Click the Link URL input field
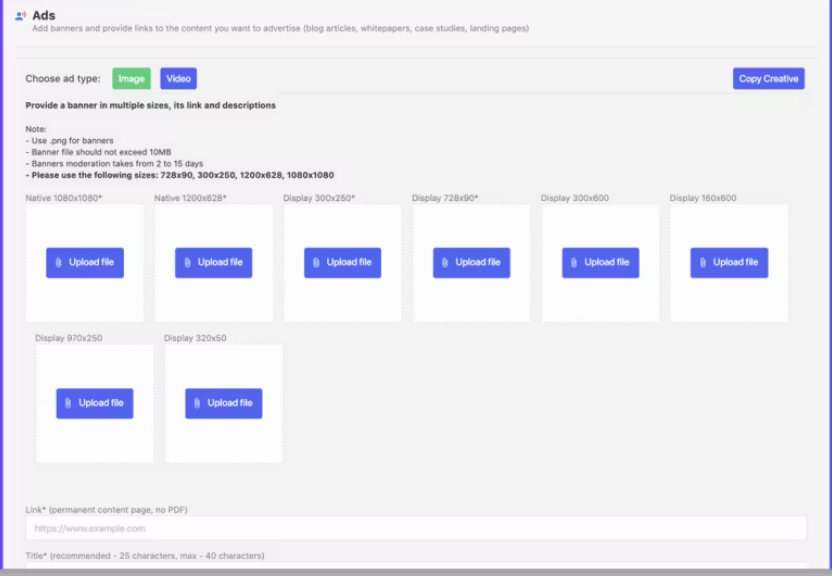832x576 pixels. [416, 528]
